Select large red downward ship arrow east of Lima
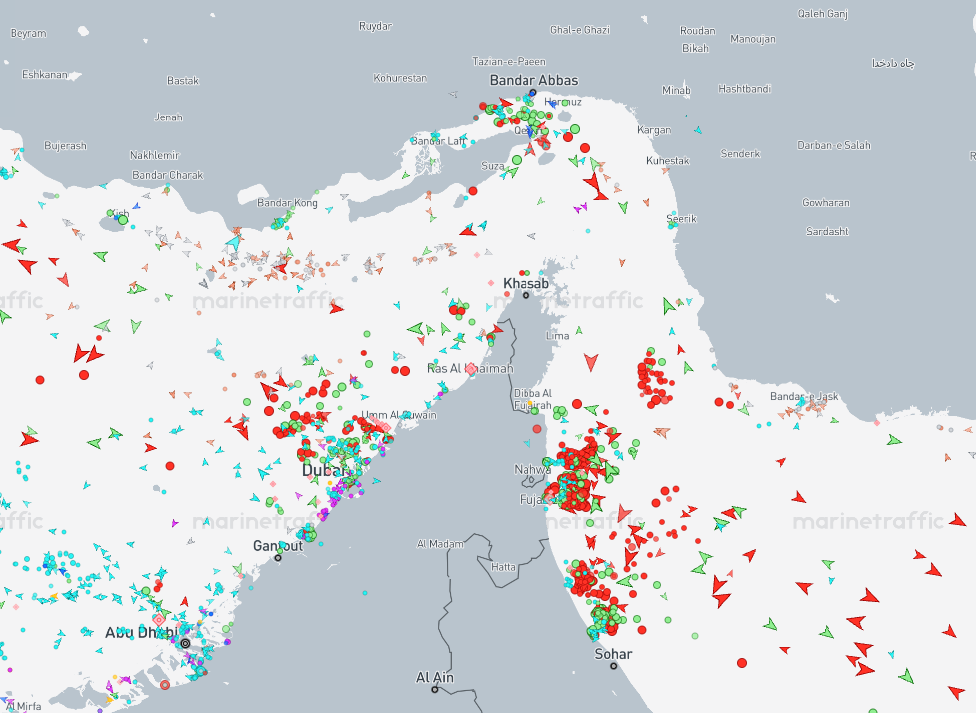976x713 pixels. point(591,362)
